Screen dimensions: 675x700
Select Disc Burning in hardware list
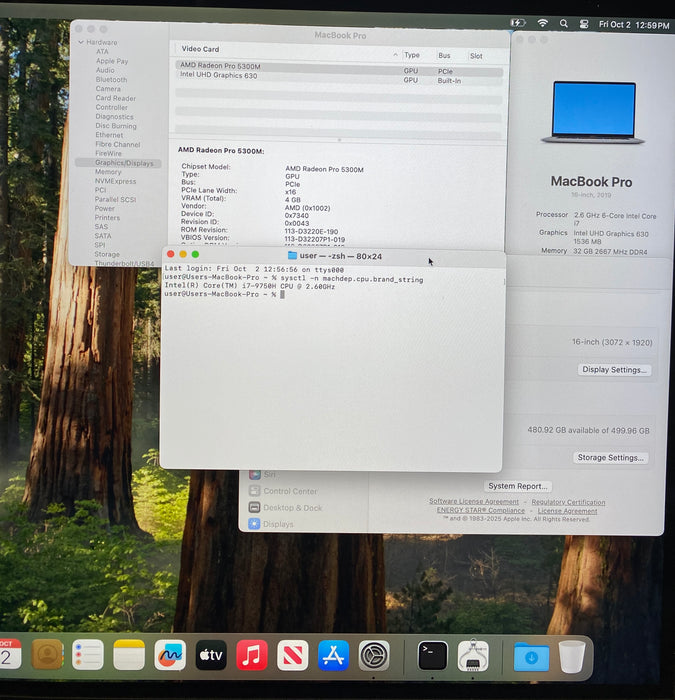(116, 126)
